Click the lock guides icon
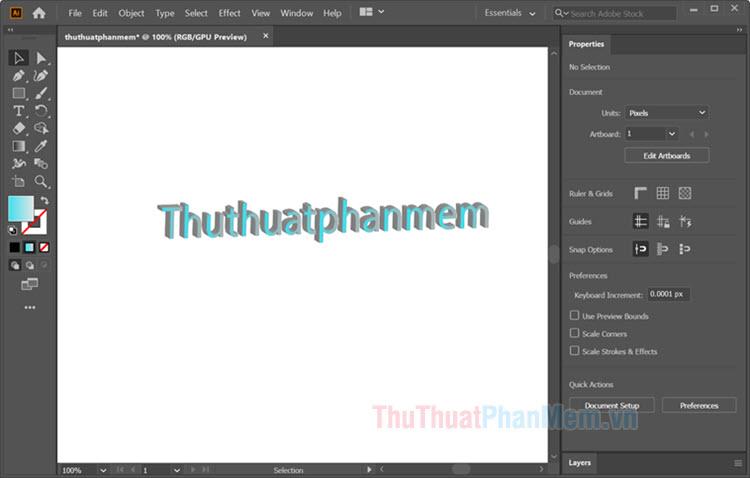This screenshot has width=750, height=478. click(662, 221)
